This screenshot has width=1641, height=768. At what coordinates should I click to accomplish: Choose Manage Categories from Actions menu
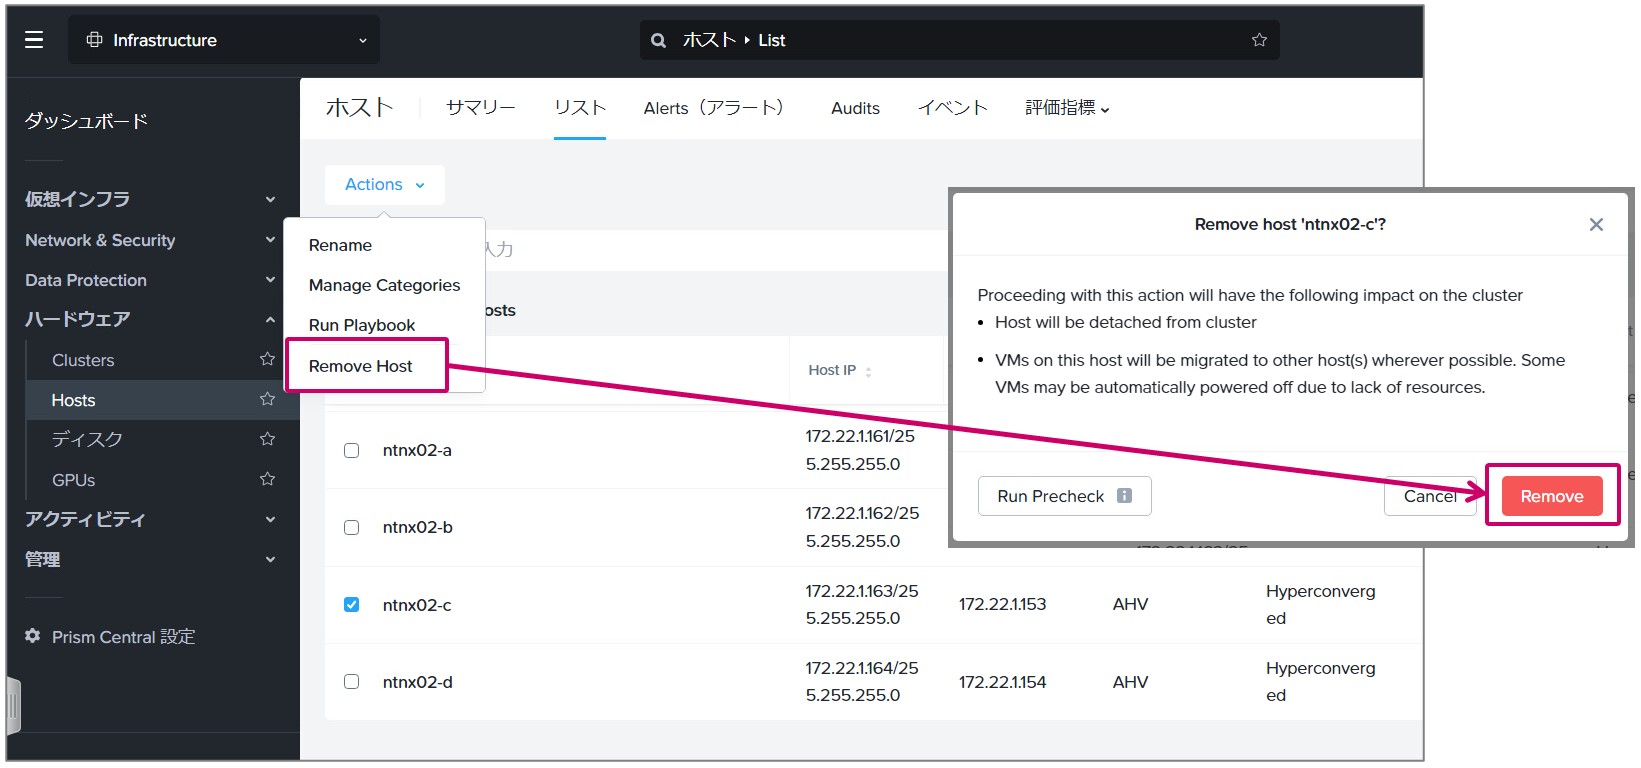(385, 285)
